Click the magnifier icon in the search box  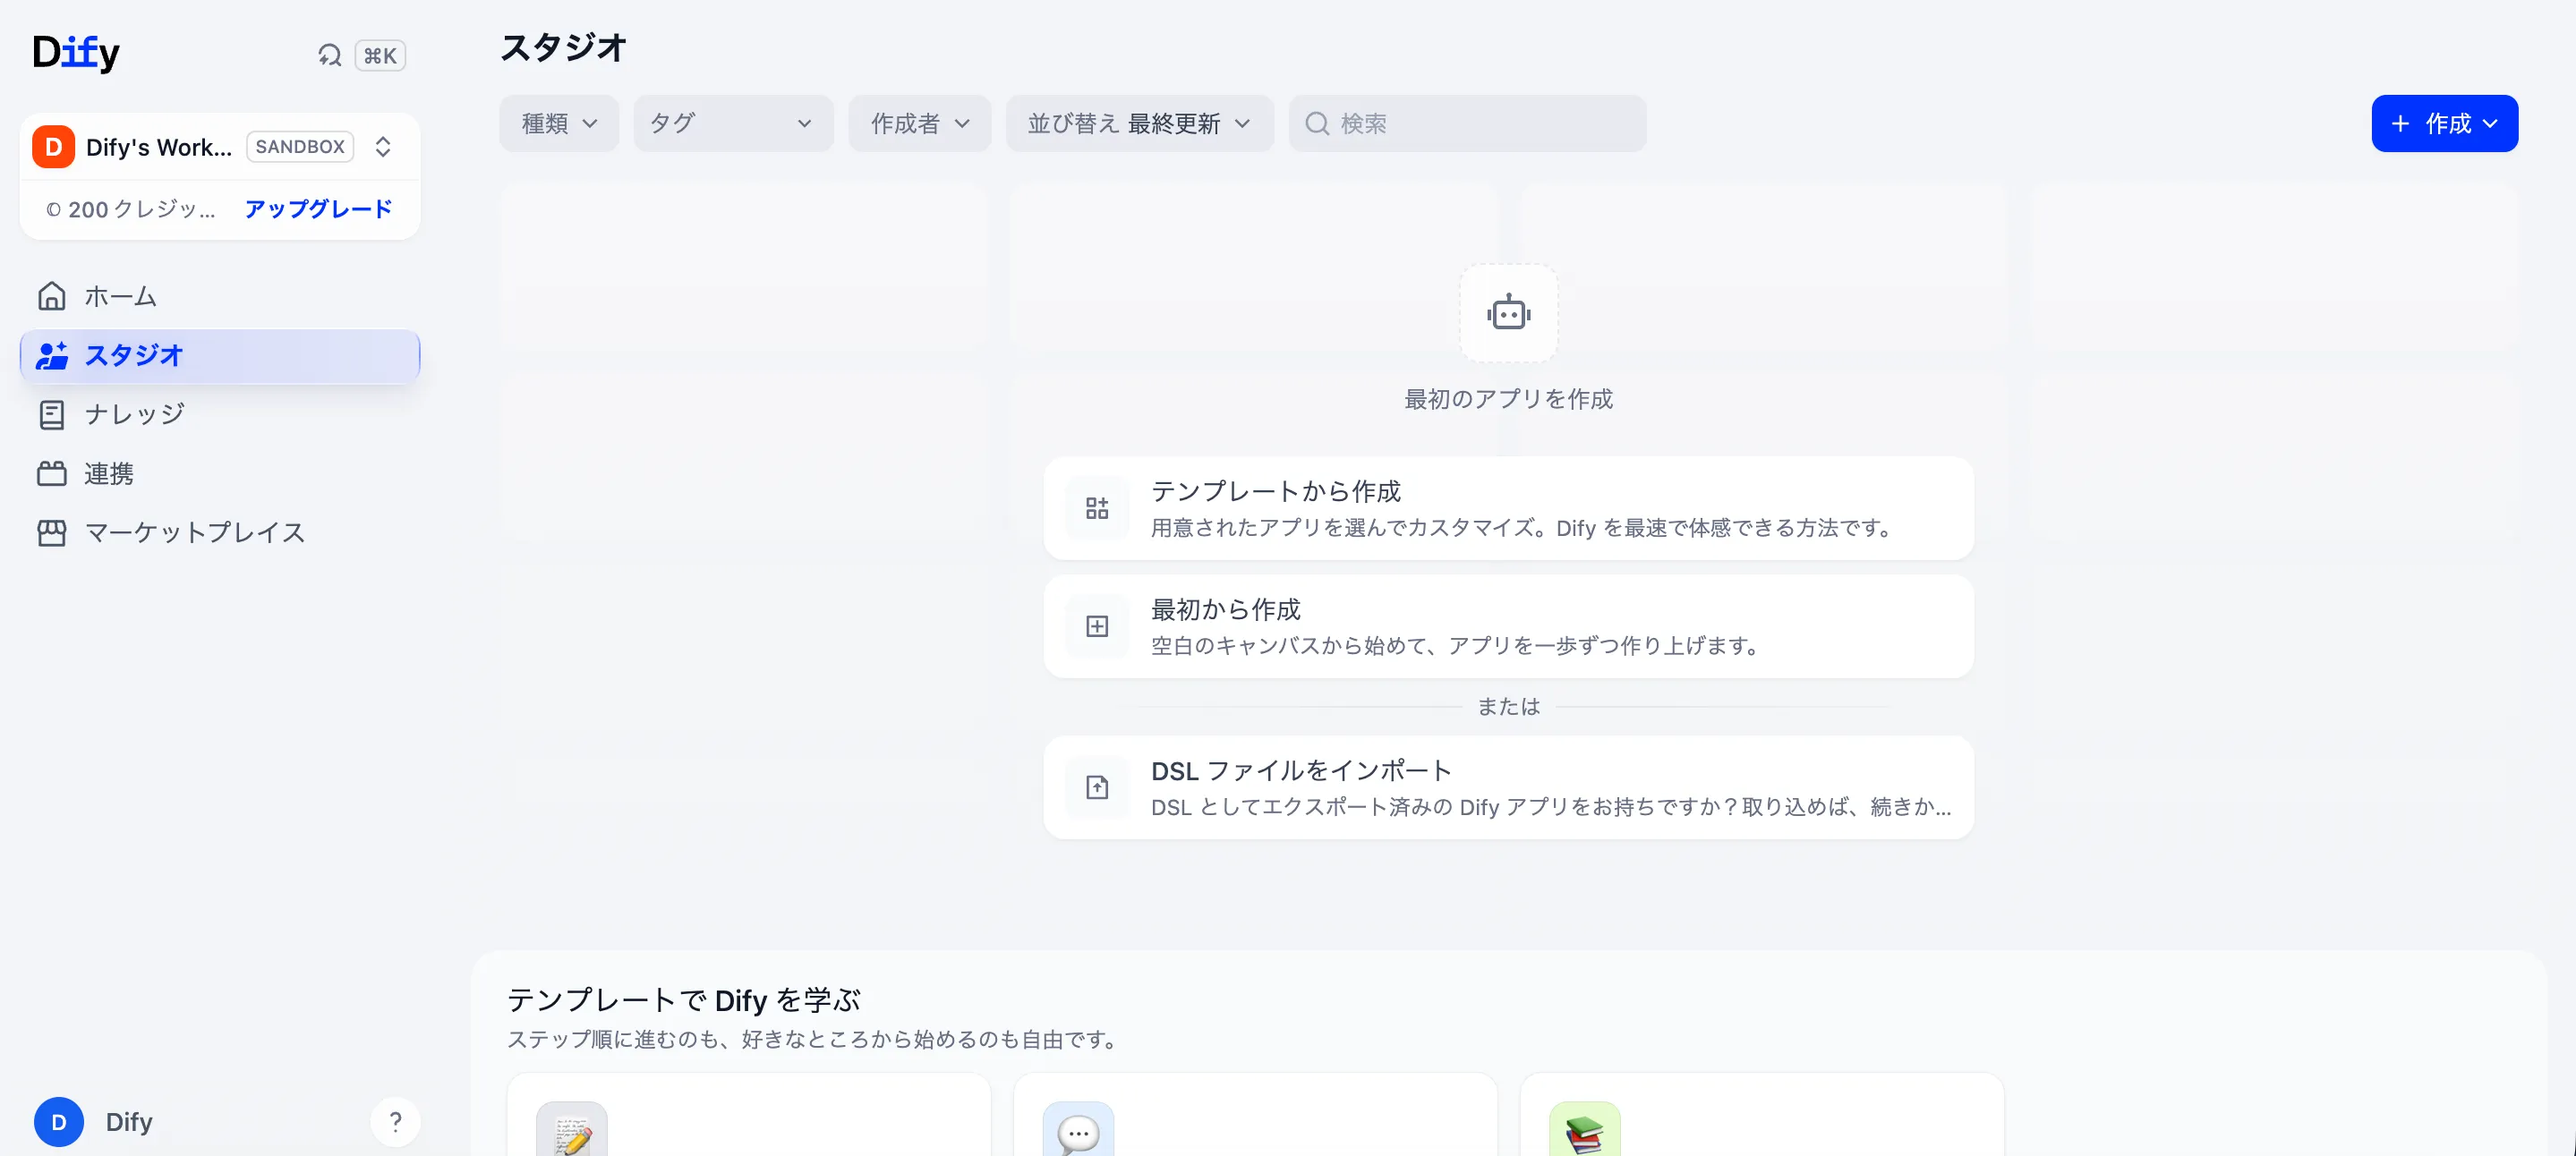1317,123
